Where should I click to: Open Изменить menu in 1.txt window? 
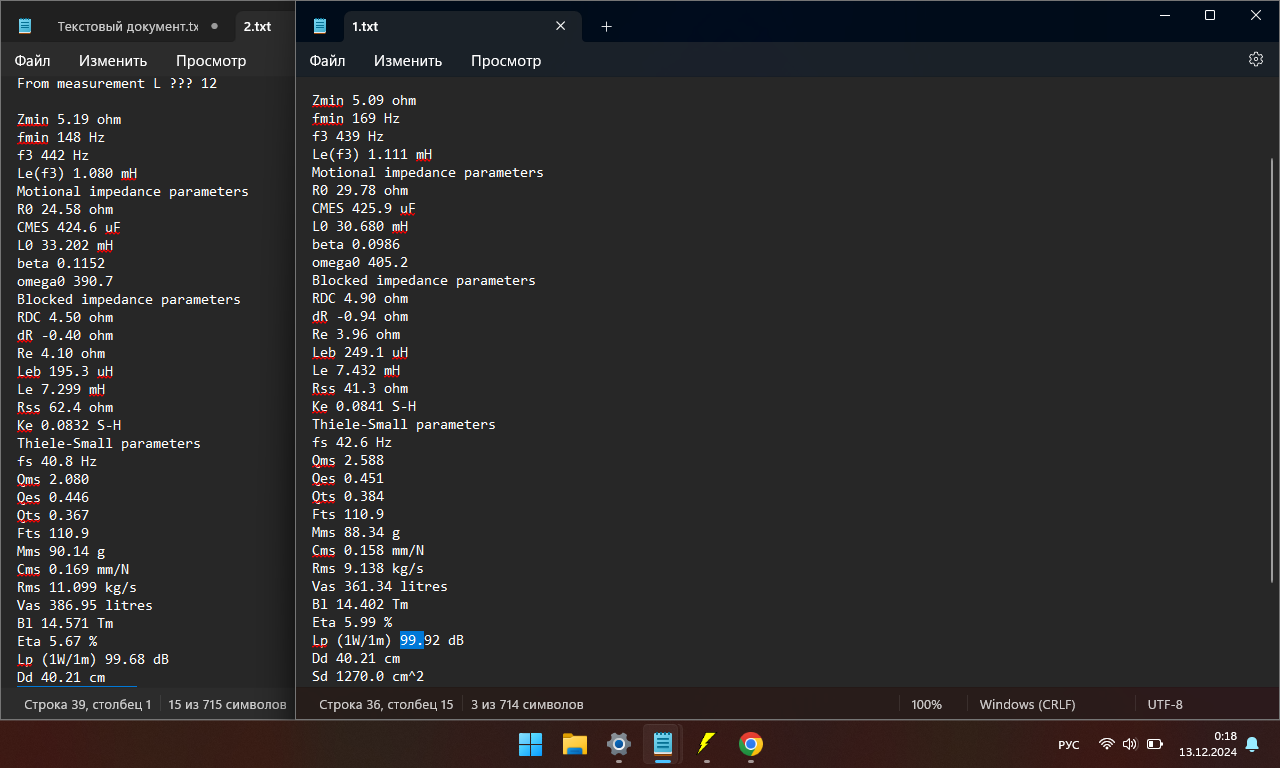click(x=408, y=60)
